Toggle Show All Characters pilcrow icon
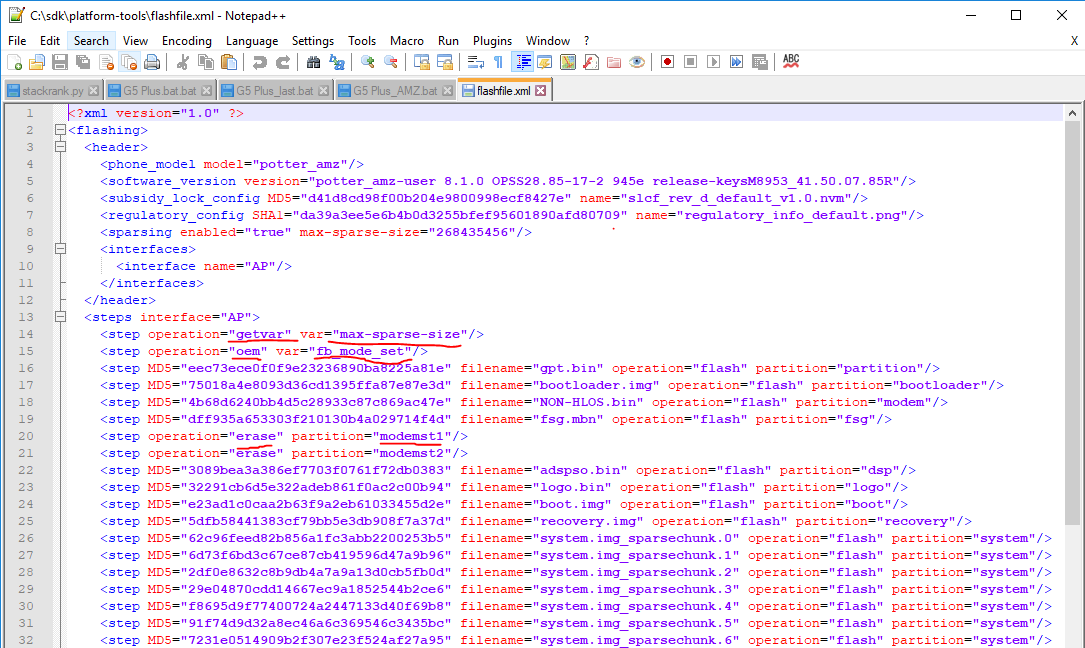1085x648 pixels. click(x=498, y=62)
